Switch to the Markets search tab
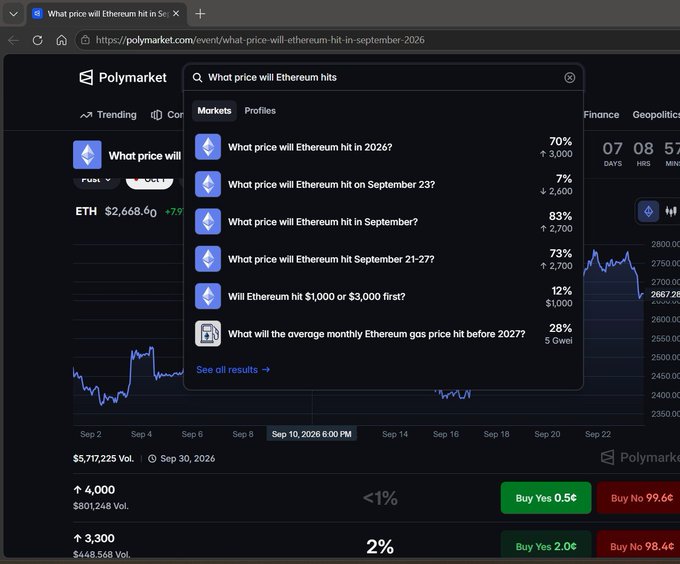This screenshot has height=564, width=680. [x=214, y=111]
